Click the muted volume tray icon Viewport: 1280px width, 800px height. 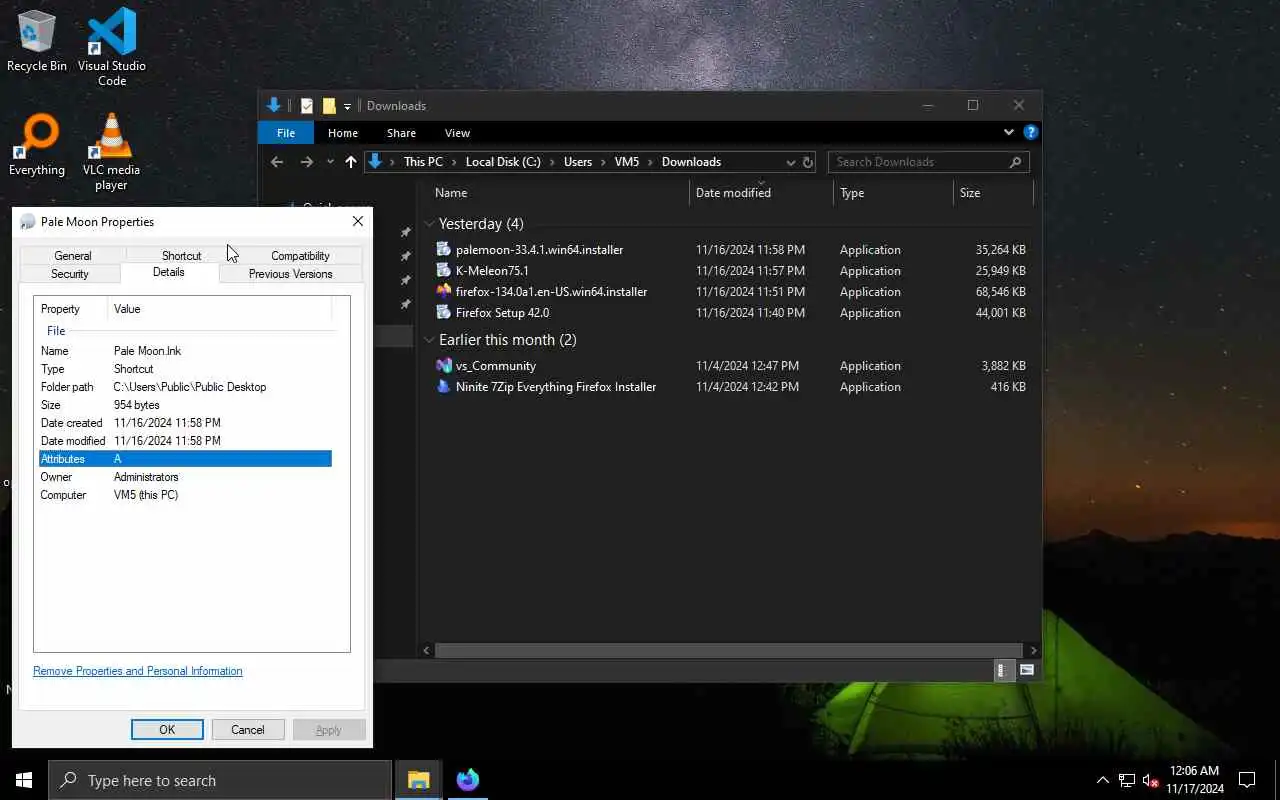click(x=1150, y=780)
